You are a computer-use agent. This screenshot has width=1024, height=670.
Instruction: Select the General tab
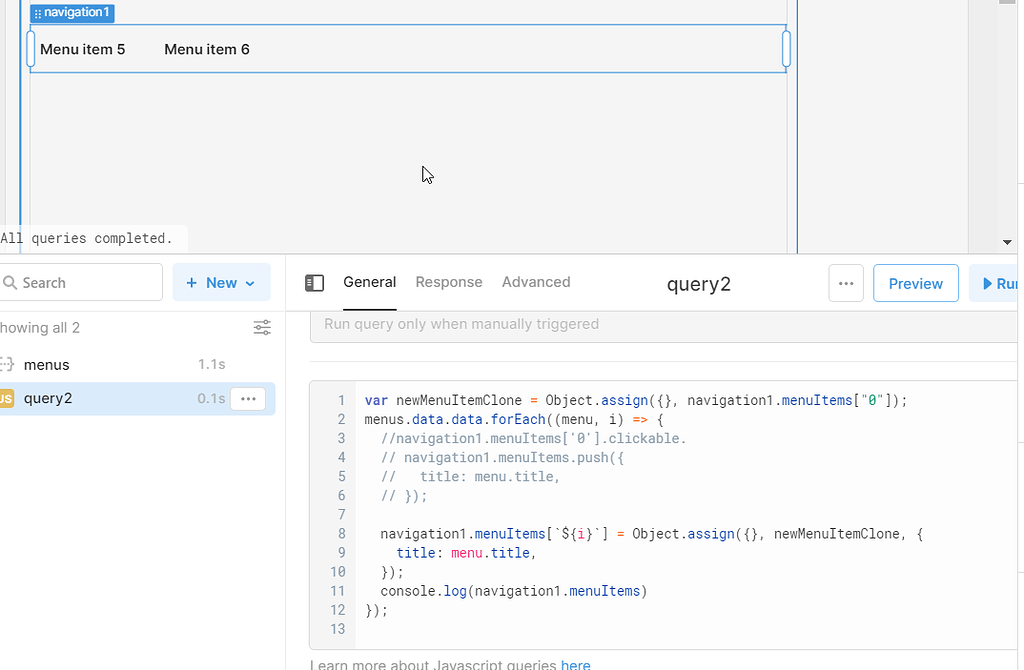pos(369,282)
